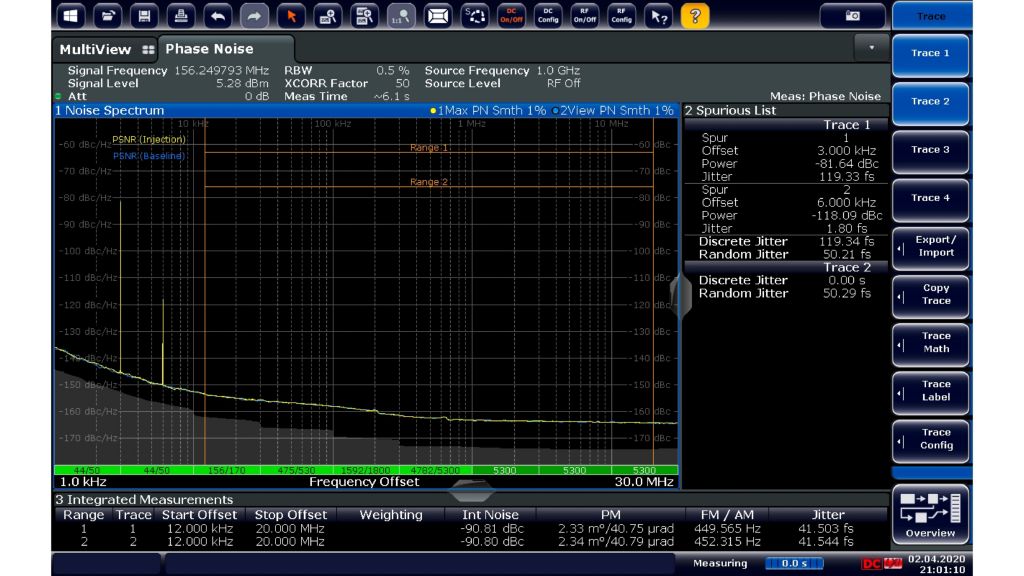1024x576 pixels.
Task: Expand the Trace Config softkey submenu
Action: [931, 440]
